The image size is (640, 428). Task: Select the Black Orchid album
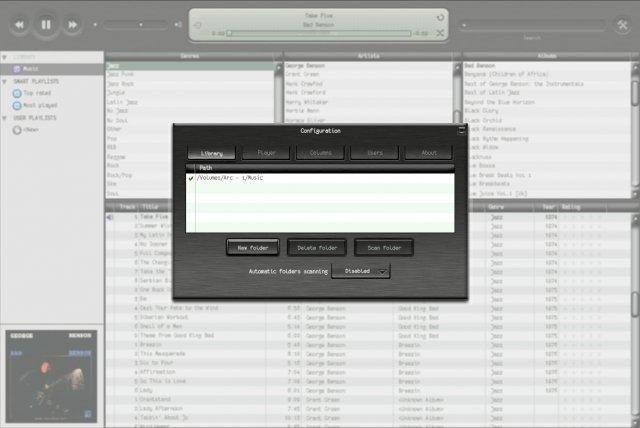[549, 120]
